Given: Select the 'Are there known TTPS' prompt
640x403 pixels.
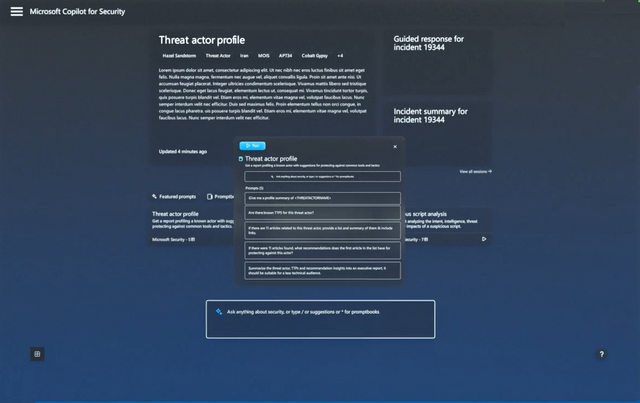Looking at the screenshot, I should click(321, 213).
